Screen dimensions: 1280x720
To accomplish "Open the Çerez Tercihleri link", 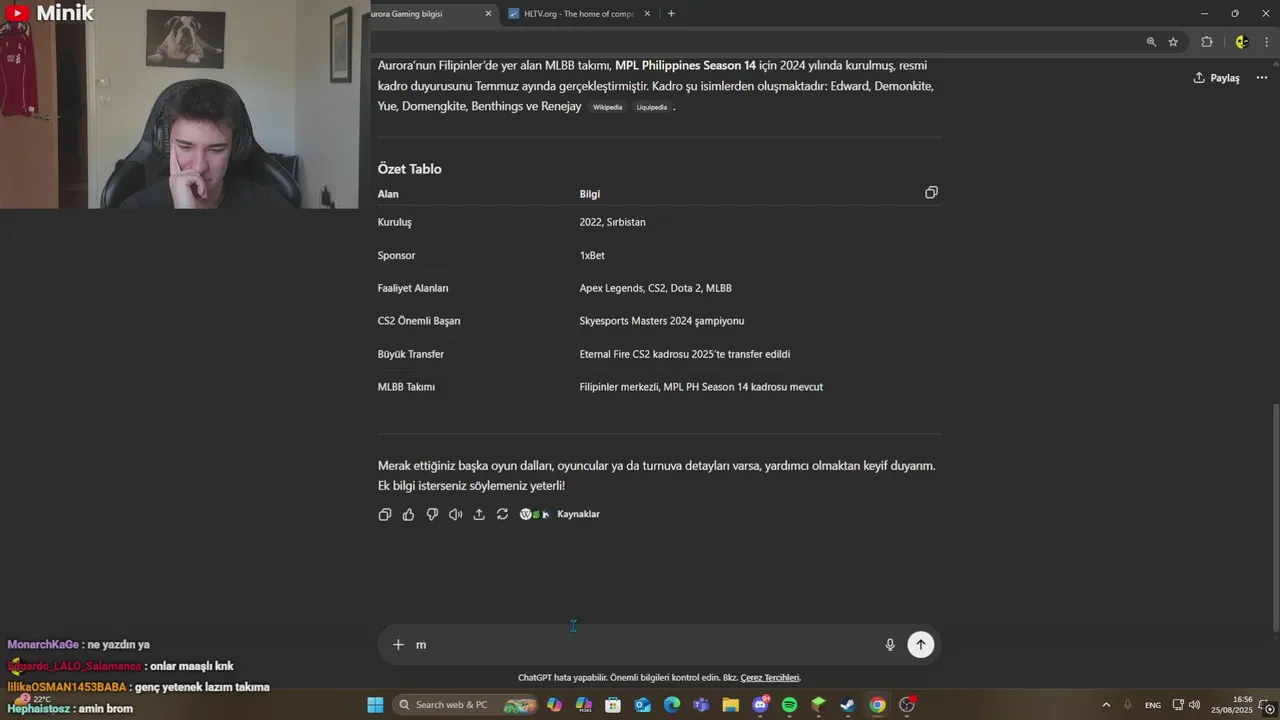I will 770,678.
